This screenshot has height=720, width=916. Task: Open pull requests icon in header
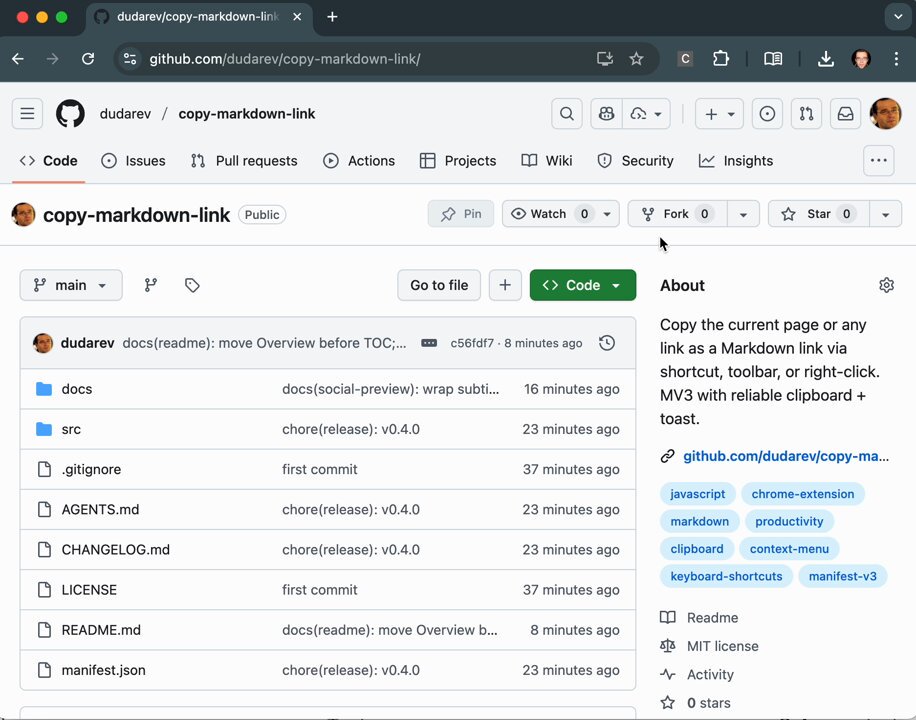[806, 113]
